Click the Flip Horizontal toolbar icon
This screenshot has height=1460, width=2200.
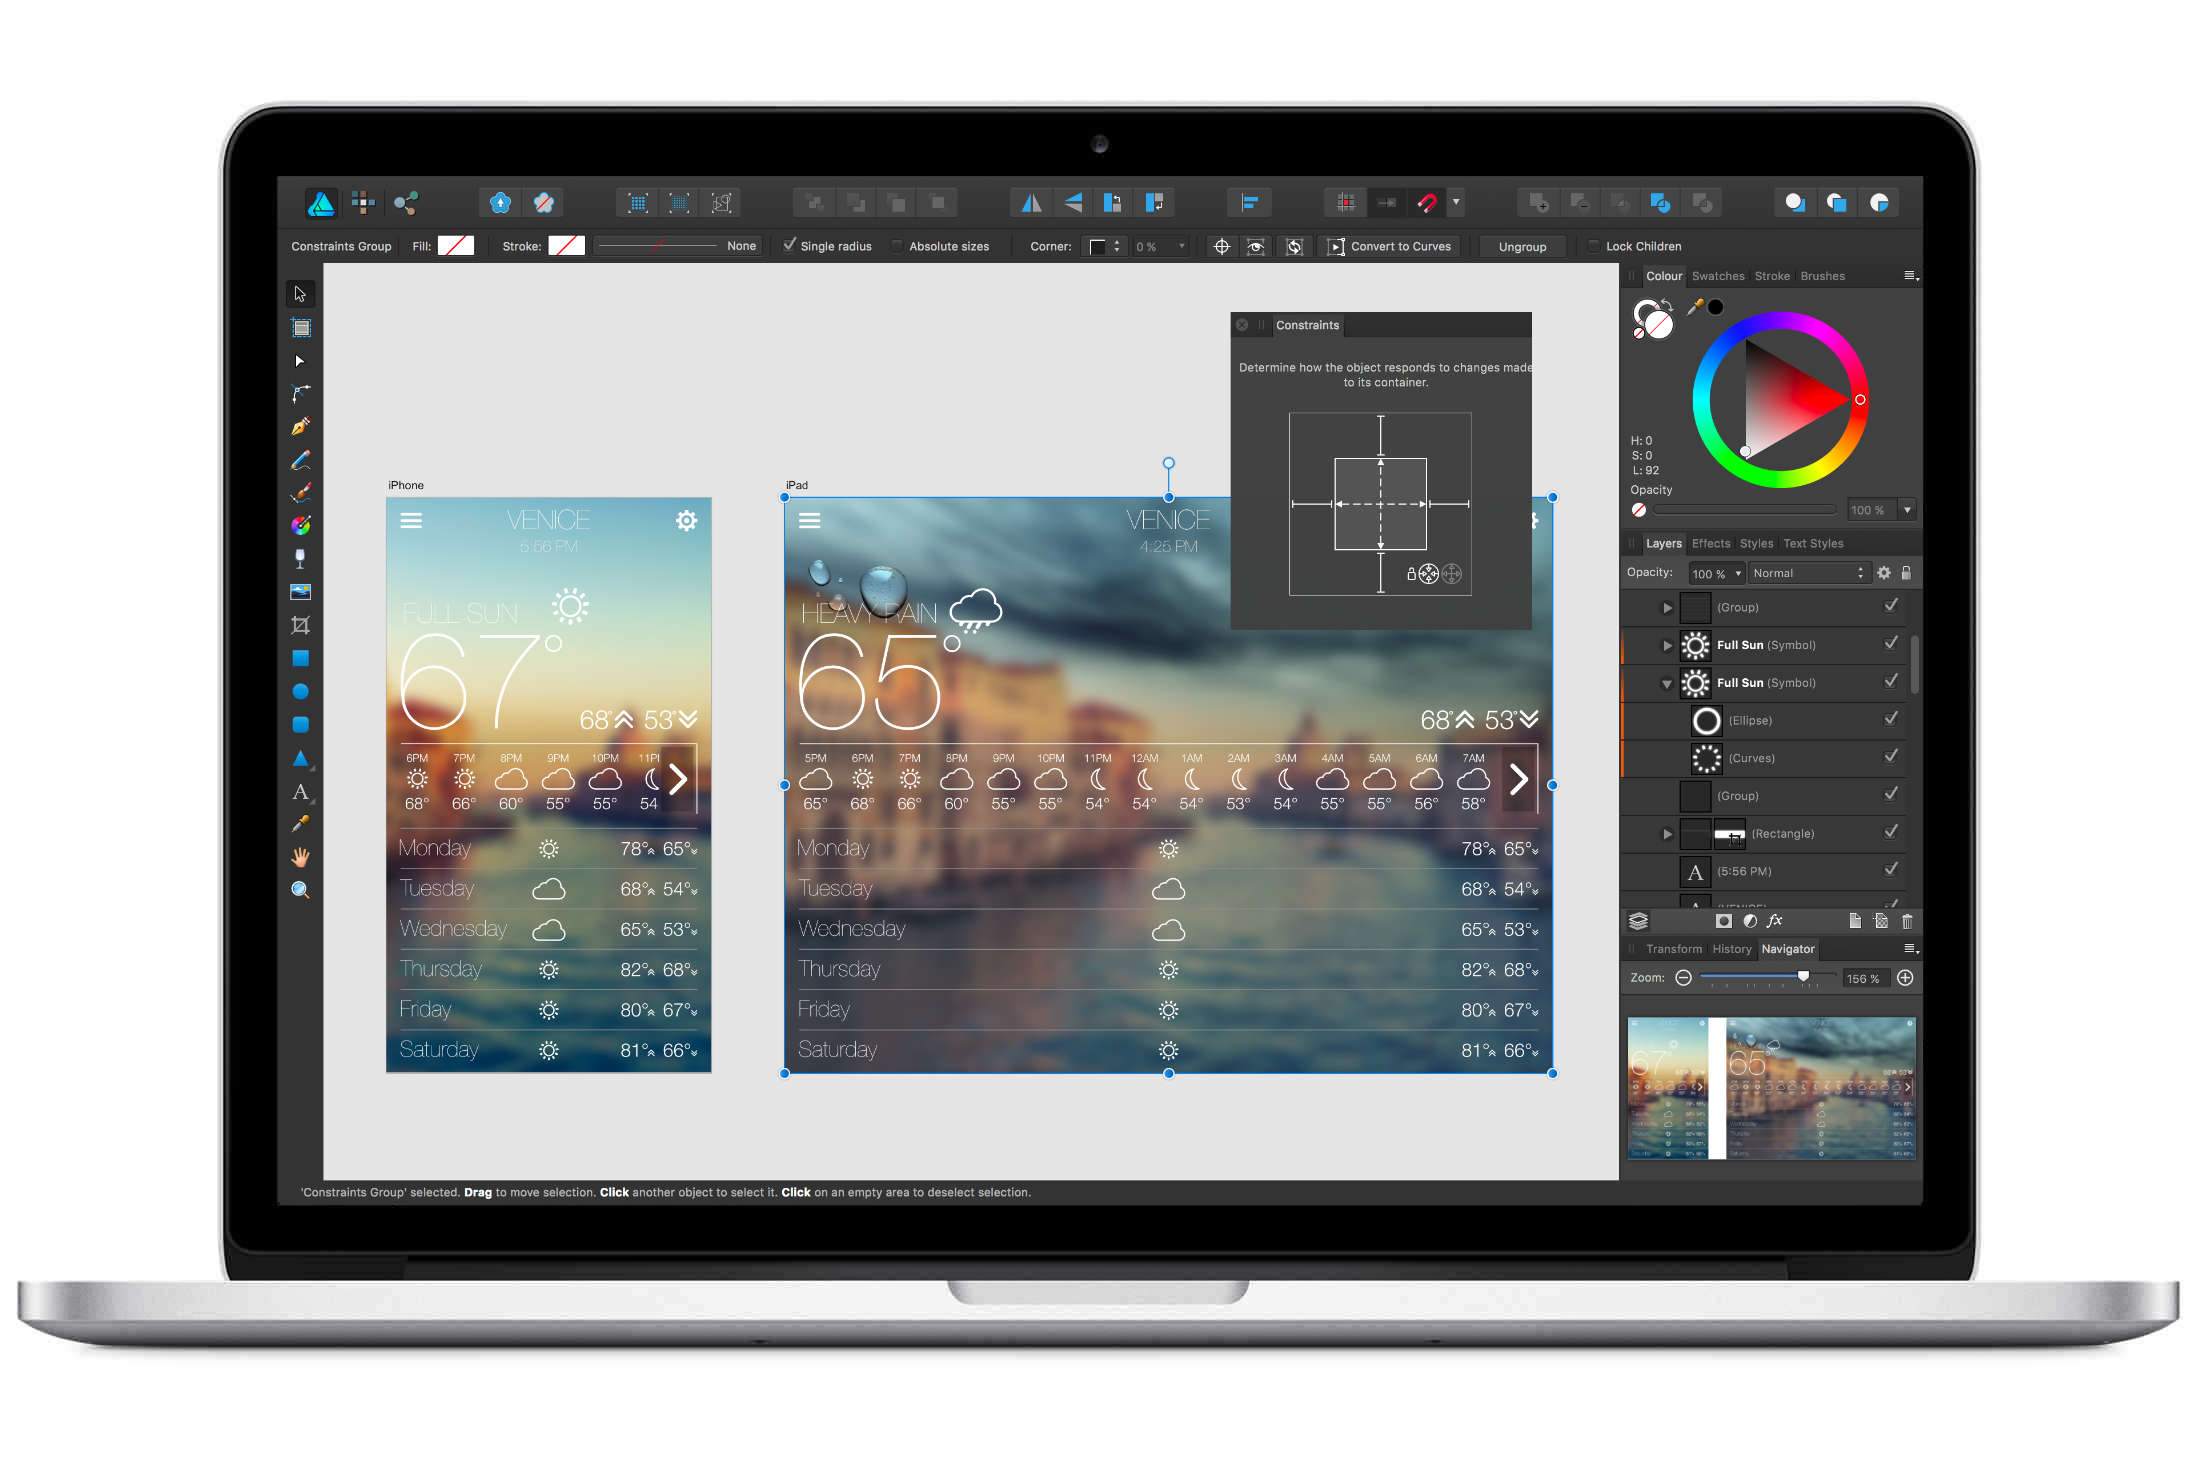[x=1031, y=203]
